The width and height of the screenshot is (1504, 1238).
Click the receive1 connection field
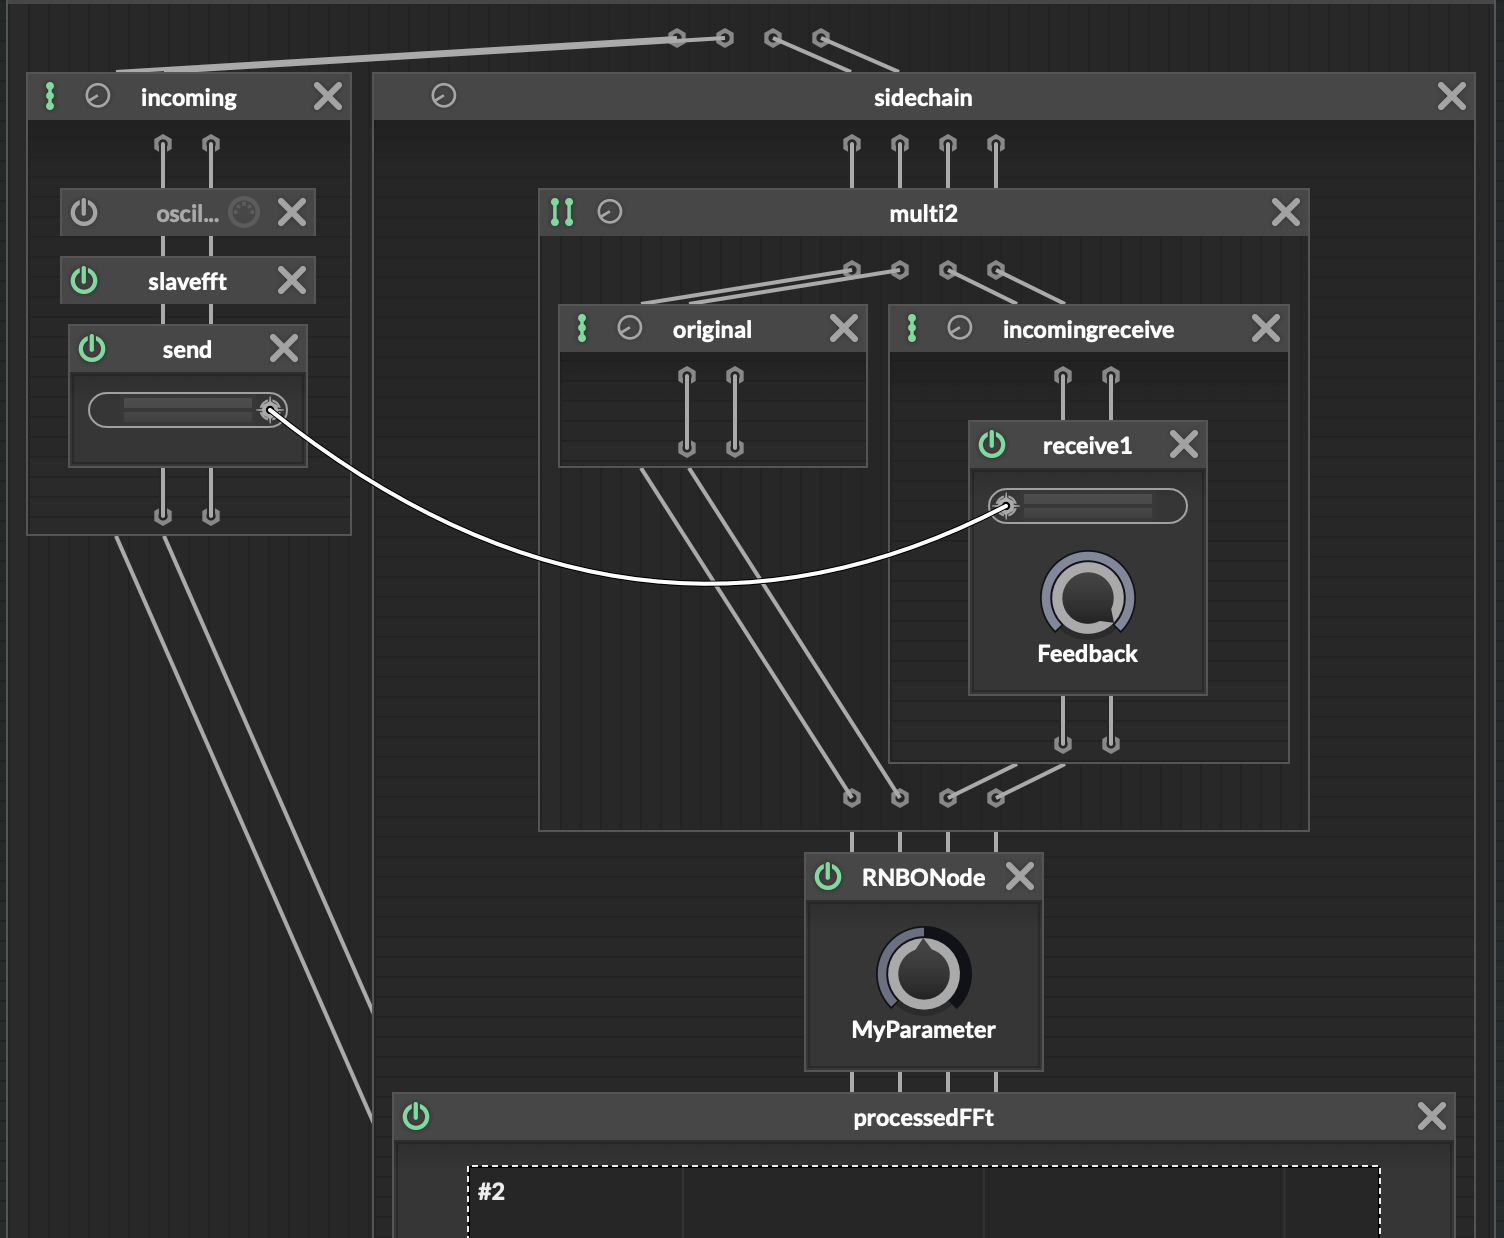[1088, 506]
